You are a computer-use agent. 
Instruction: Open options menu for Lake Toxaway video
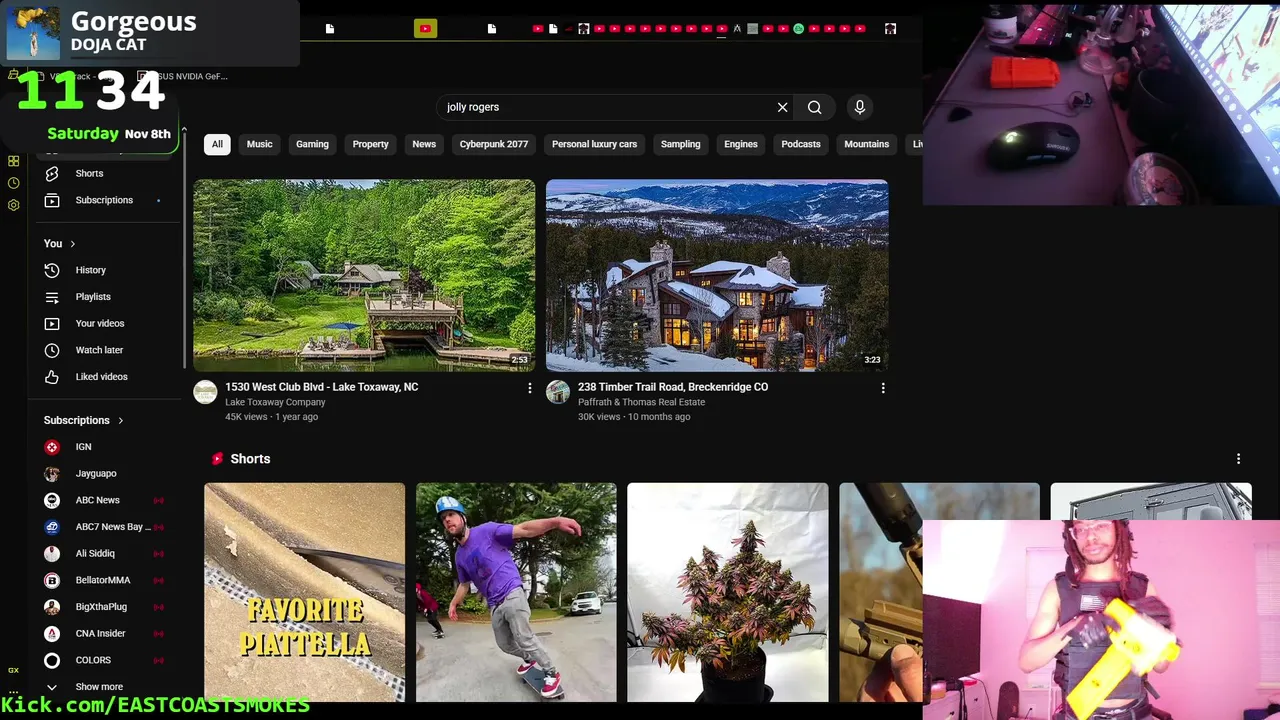(x=530, y=388)
